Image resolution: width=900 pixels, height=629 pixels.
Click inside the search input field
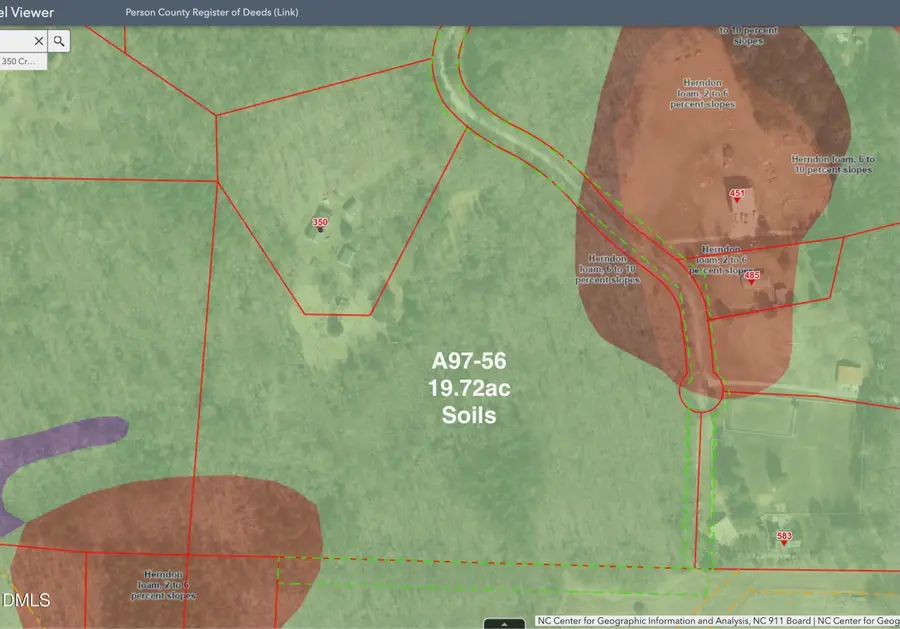15,41
